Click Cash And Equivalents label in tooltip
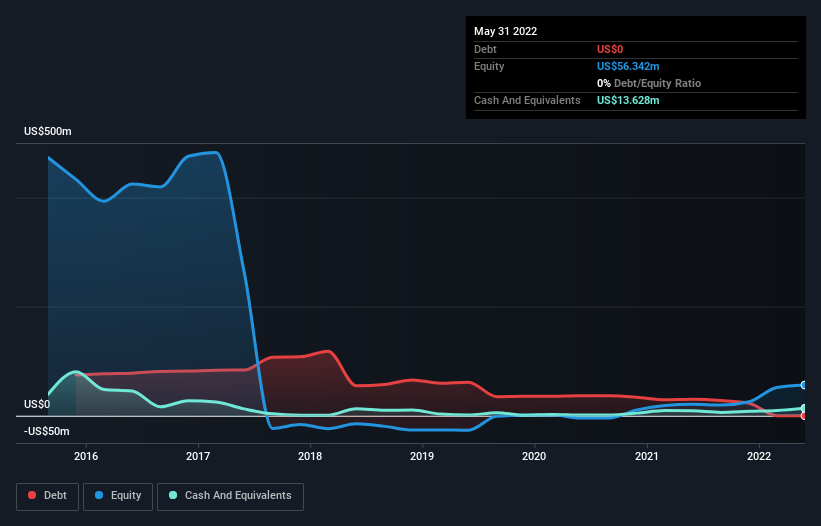This screenshot has height=526, width=821. (x=527, y=100)
